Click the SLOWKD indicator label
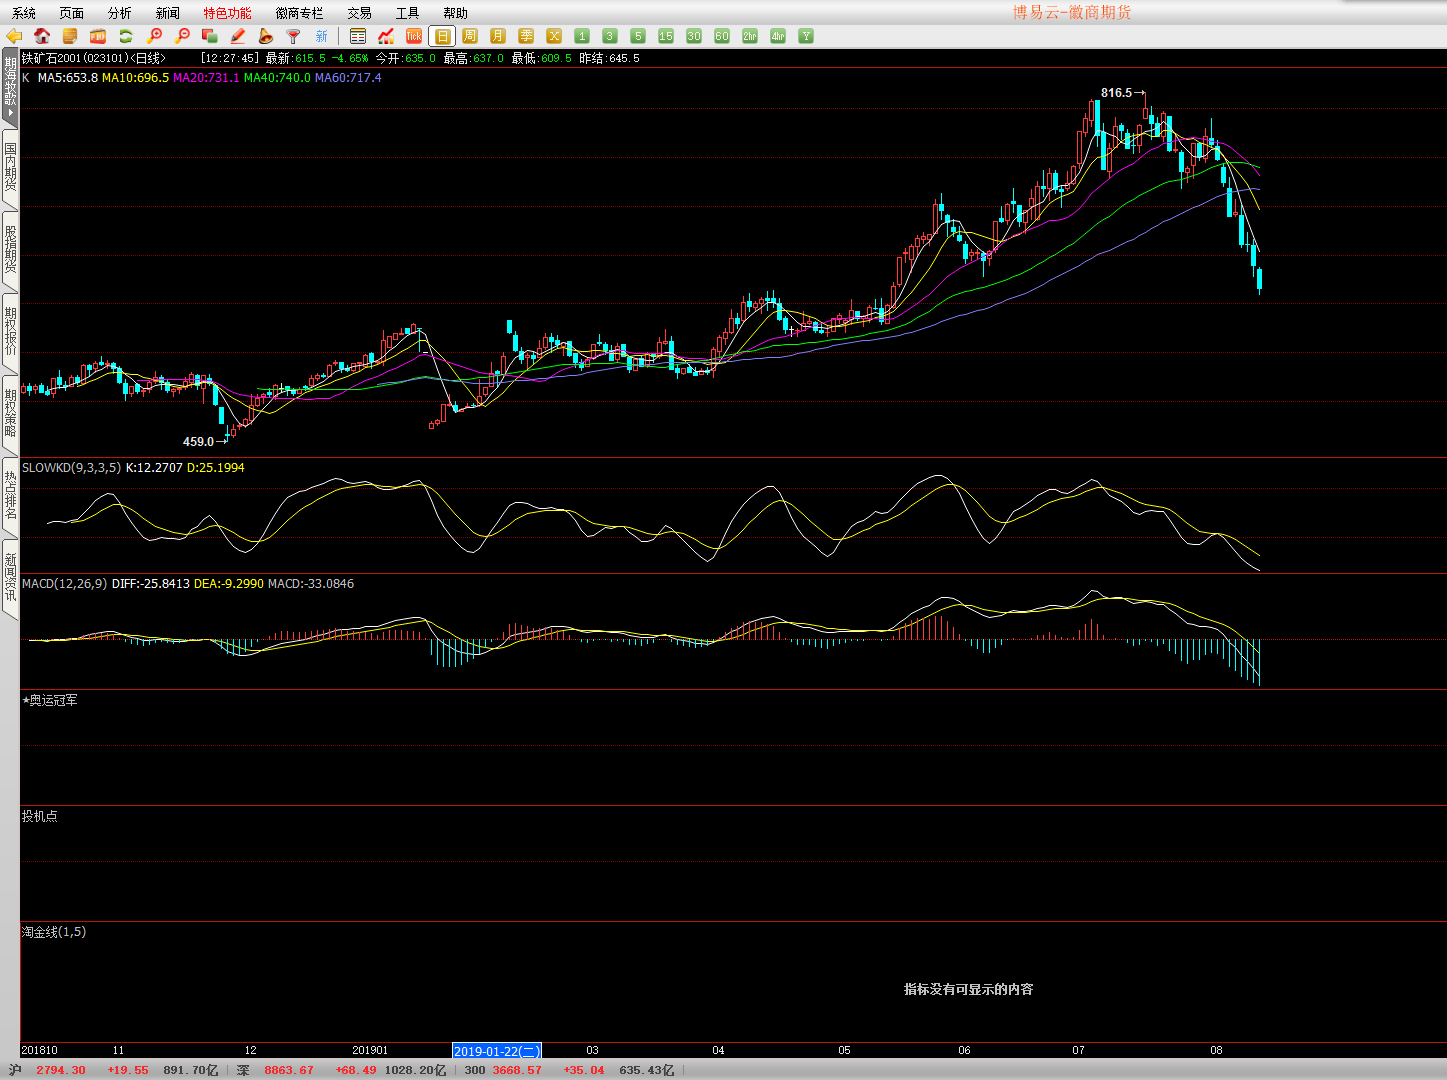The height and width of the screenshot is (1080, 1447). click(x=71, y=468)
